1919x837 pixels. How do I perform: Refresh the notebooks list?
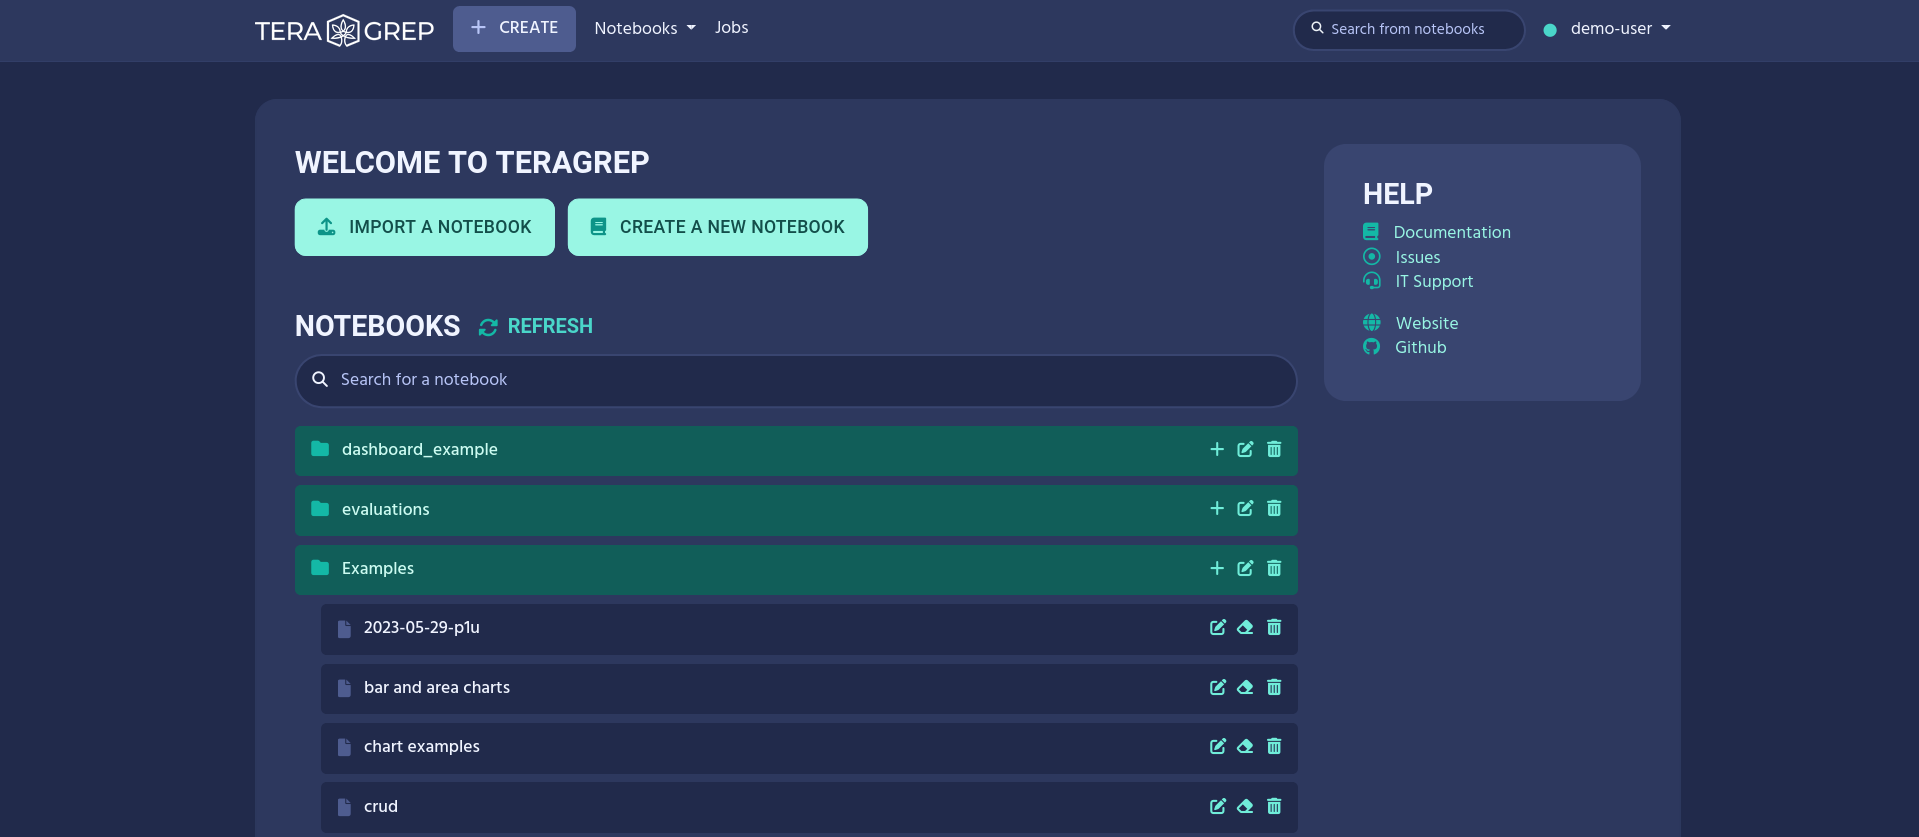pyautogui.click(x=536, y=326)
